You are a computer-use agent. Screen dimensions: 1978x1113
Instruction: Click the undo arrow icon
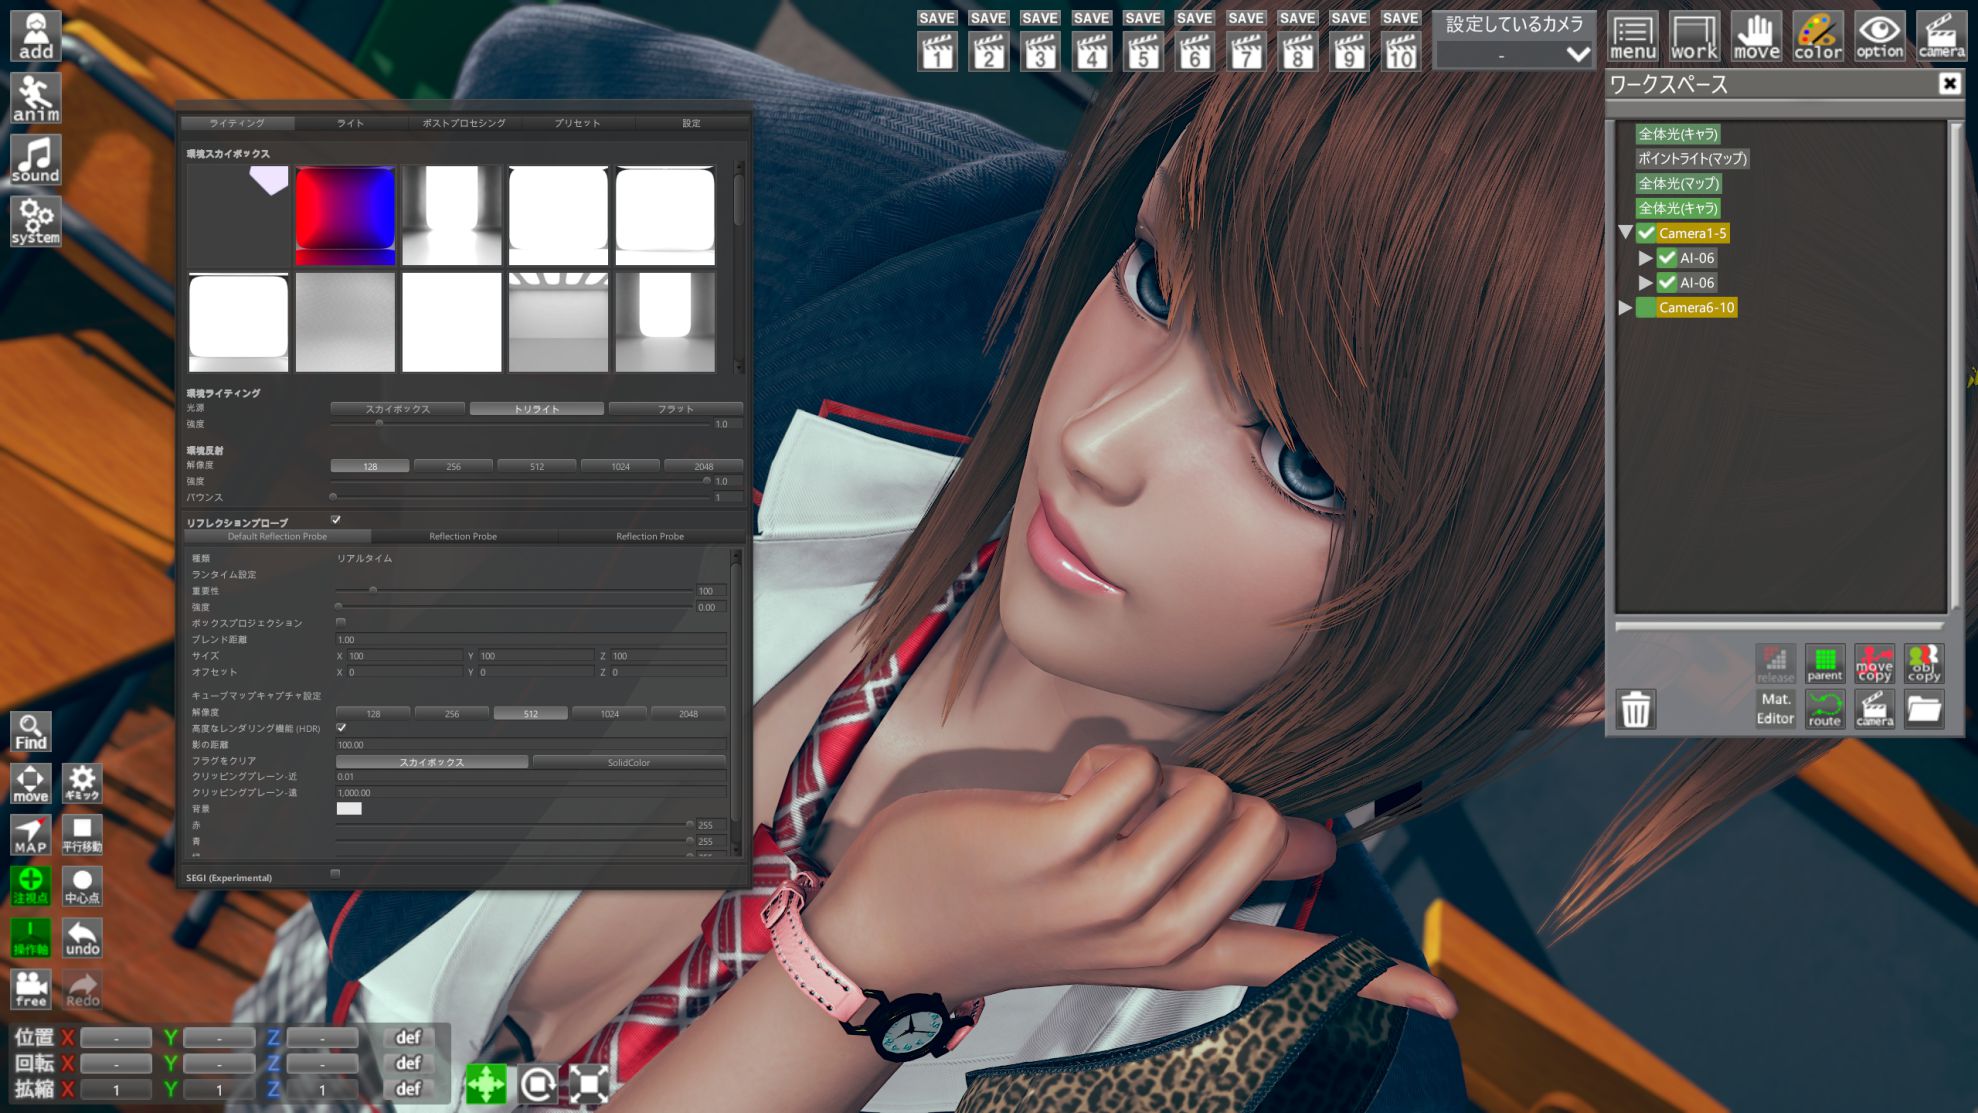tap(82, 938)
